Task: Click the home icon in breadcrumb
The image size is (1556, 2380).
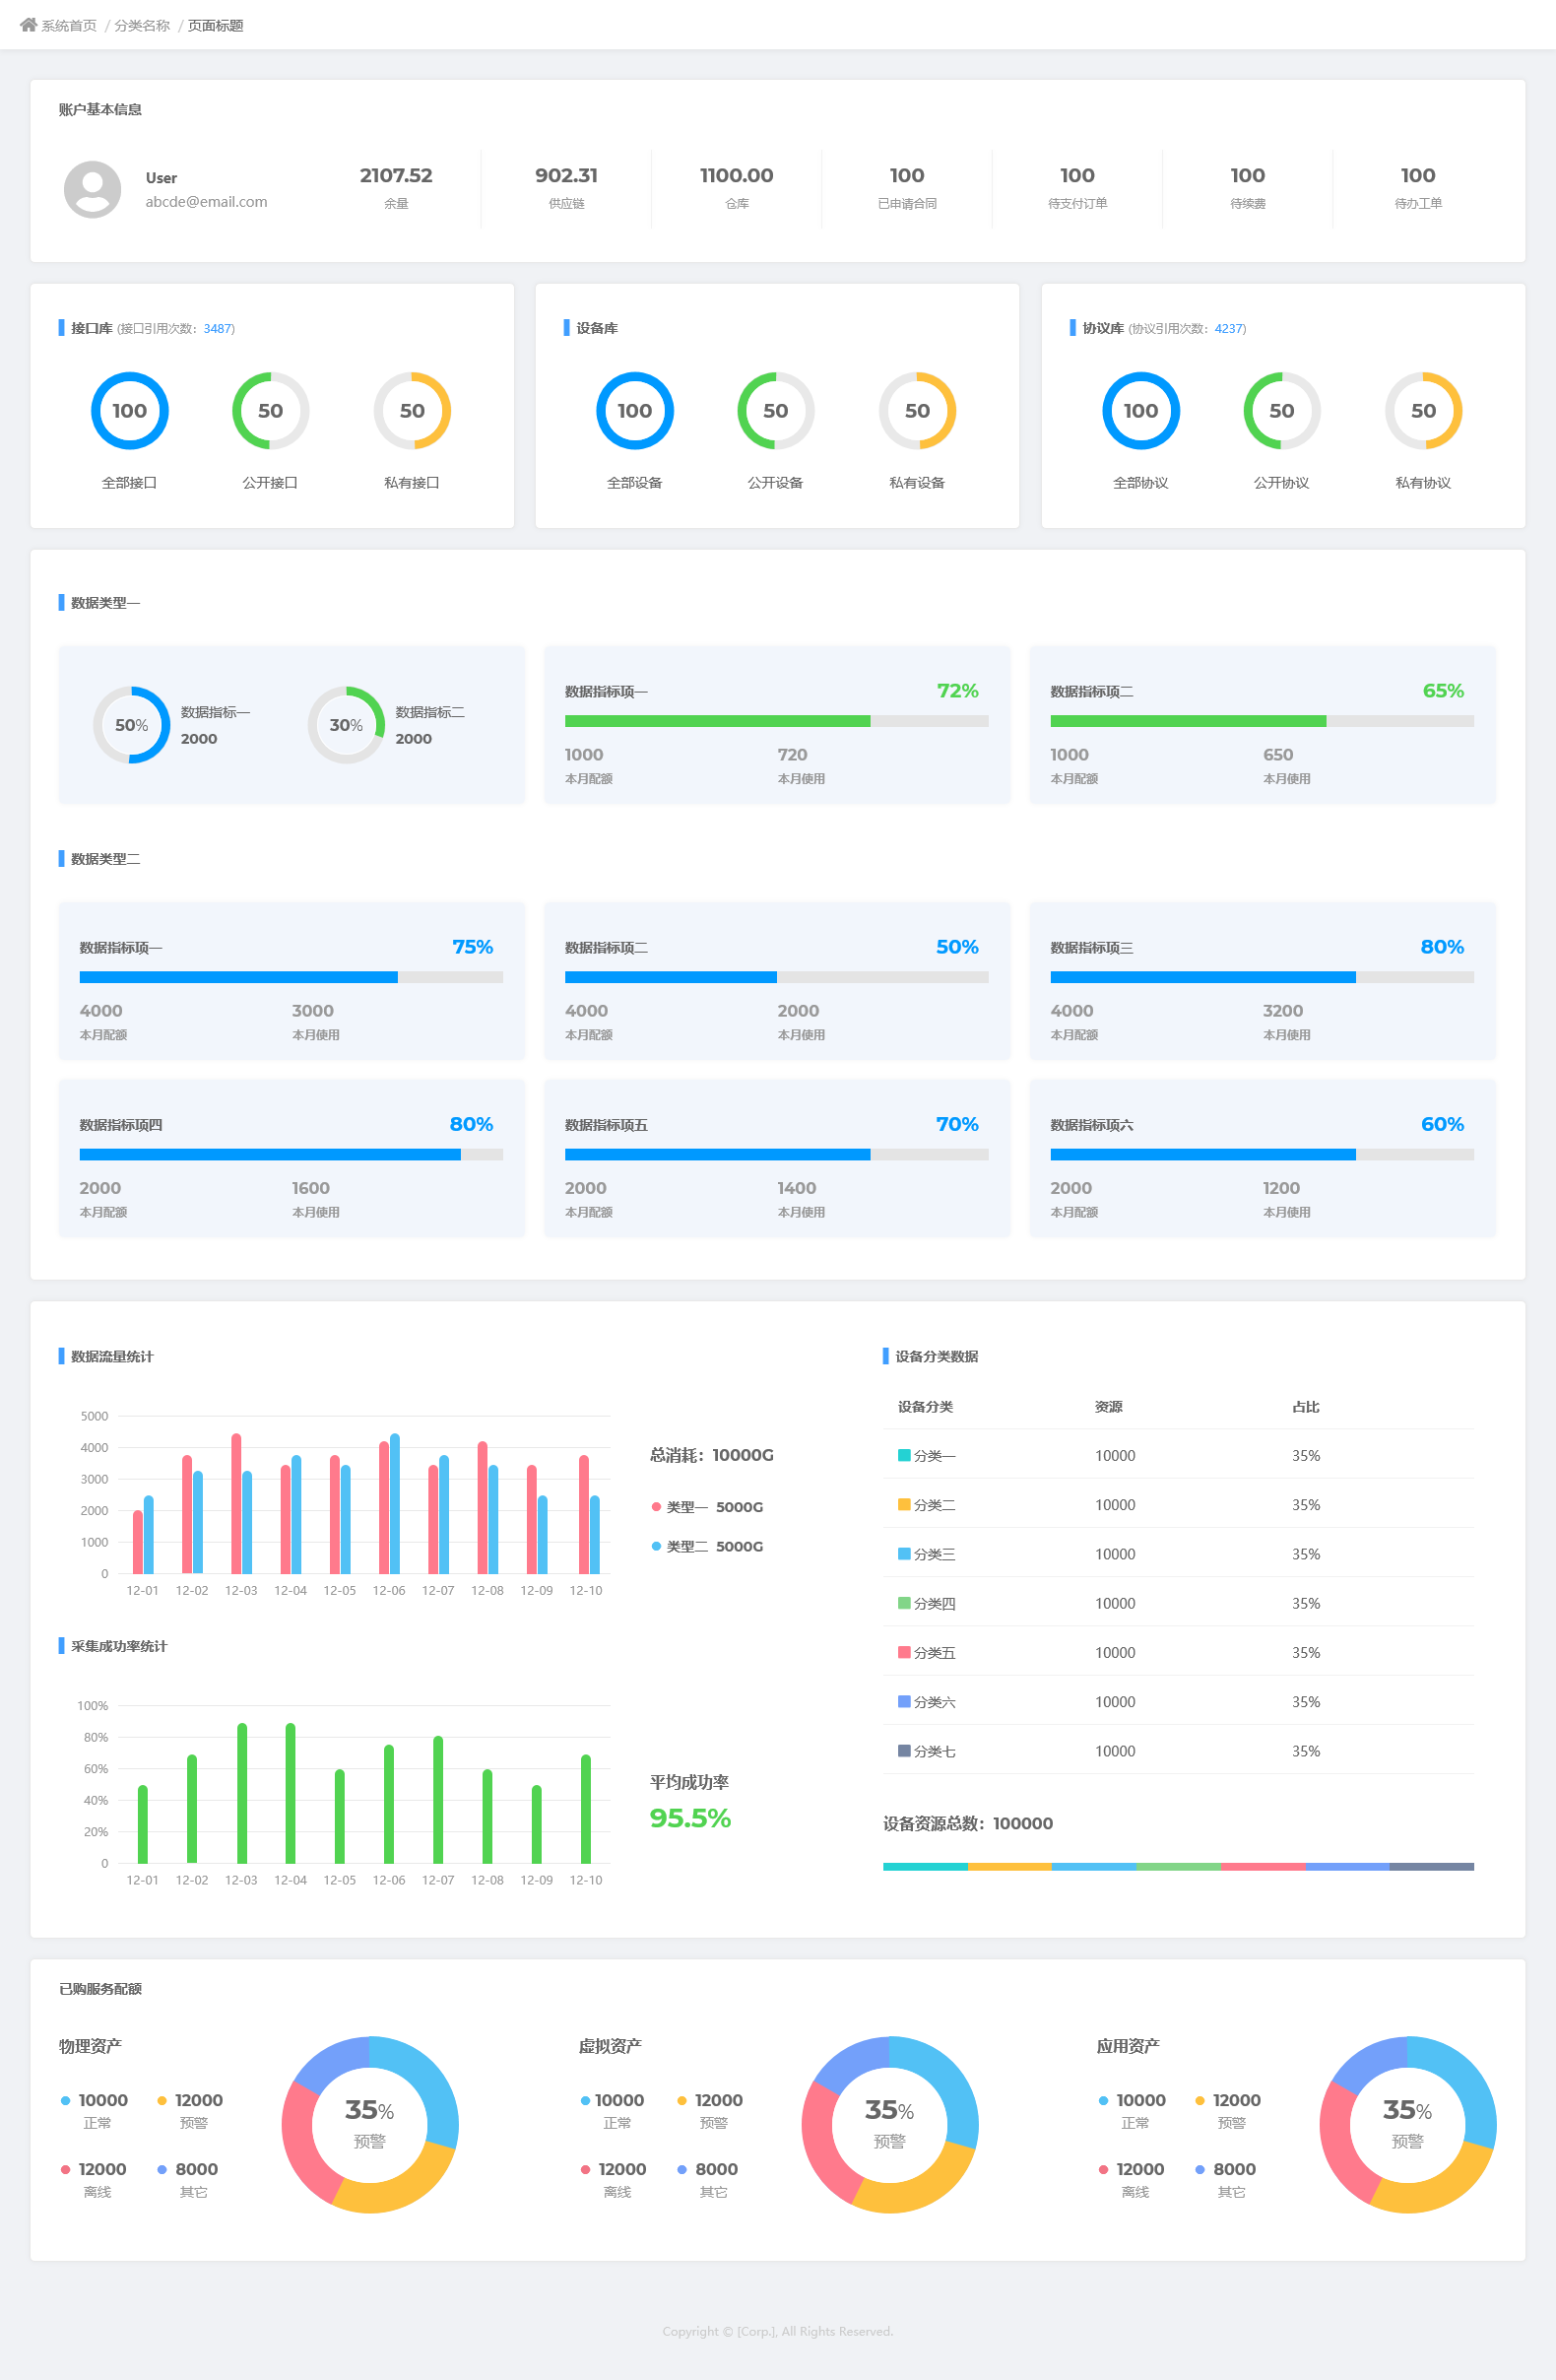Action: (28, 25)
